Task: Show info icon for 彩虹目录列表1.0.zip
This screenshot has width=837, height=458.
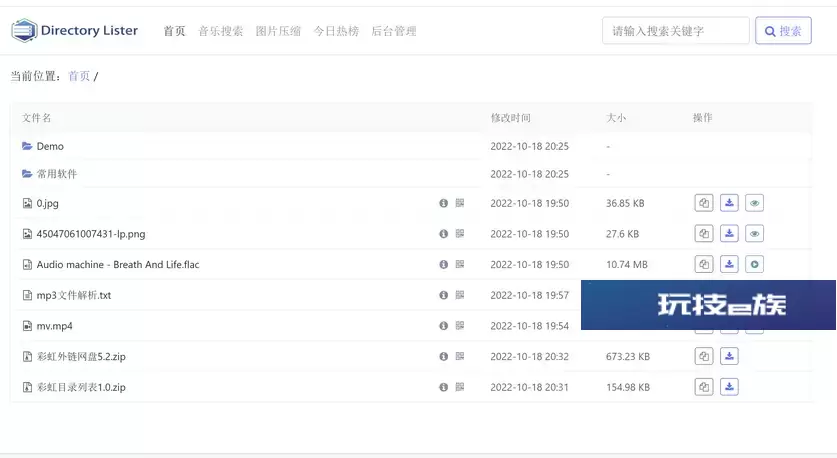Action: tap(443, 387)
